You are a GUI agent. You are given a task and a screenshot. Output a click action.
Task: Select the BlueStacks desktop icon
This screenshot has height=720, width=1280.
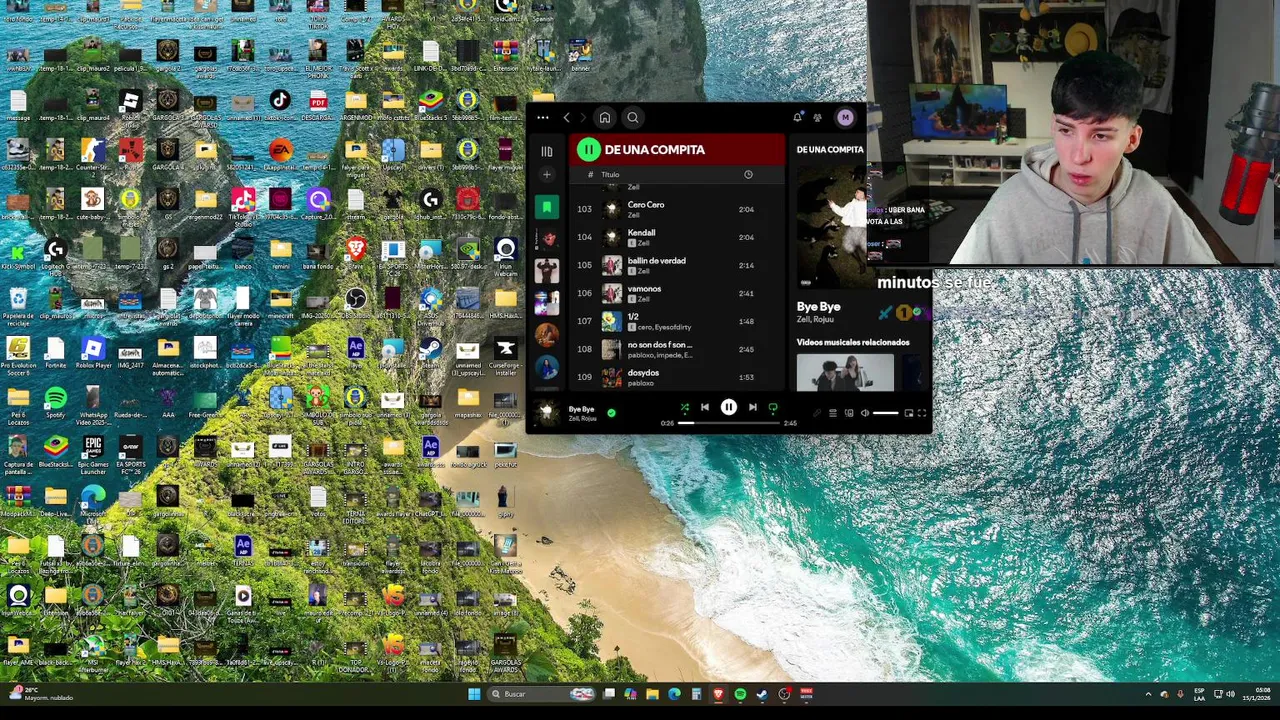click(x=55, y=453)
